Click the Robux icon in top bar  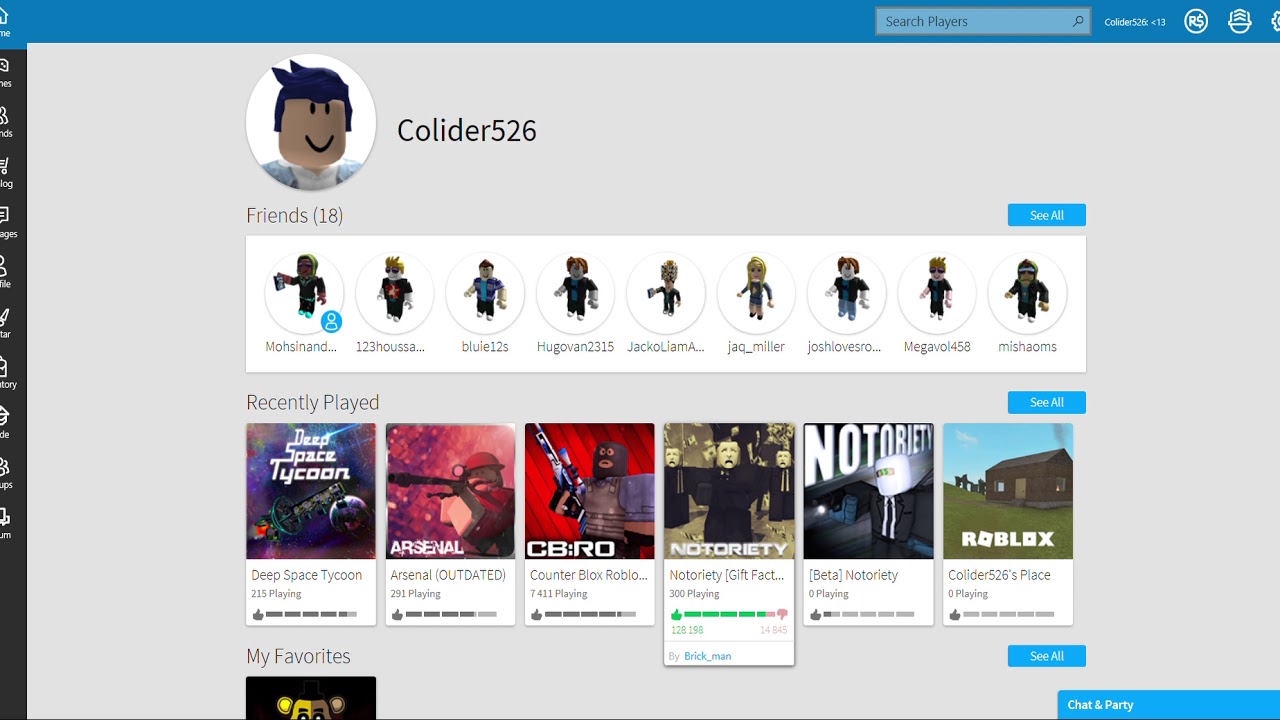1196,21
